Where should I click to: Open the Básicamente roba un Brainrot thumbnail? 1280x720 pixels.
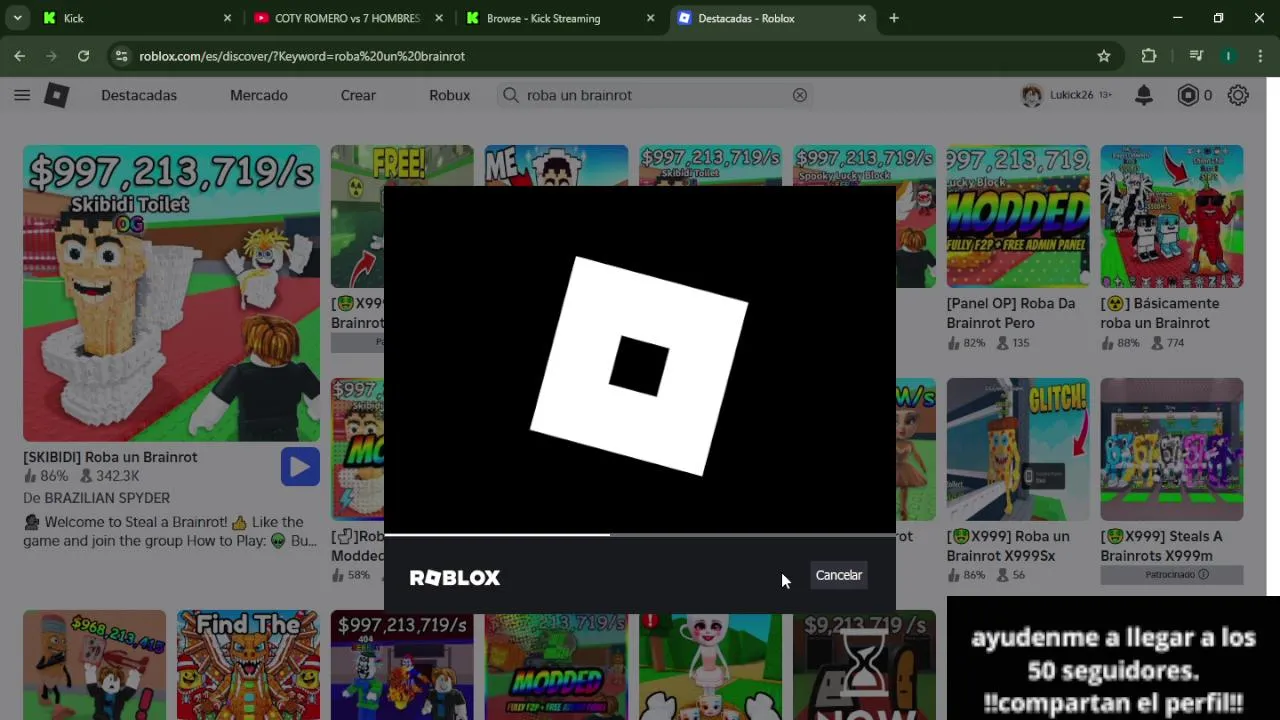coord(1172,216)
